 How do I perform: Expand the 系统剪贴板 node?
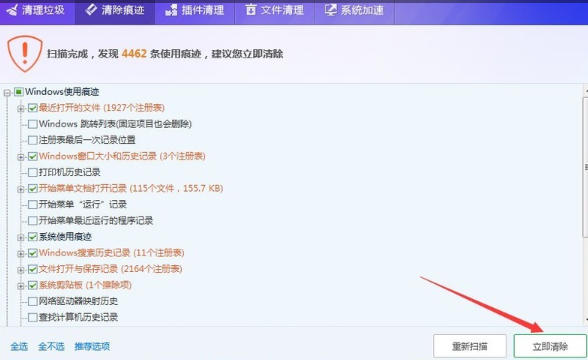point(21,286)
